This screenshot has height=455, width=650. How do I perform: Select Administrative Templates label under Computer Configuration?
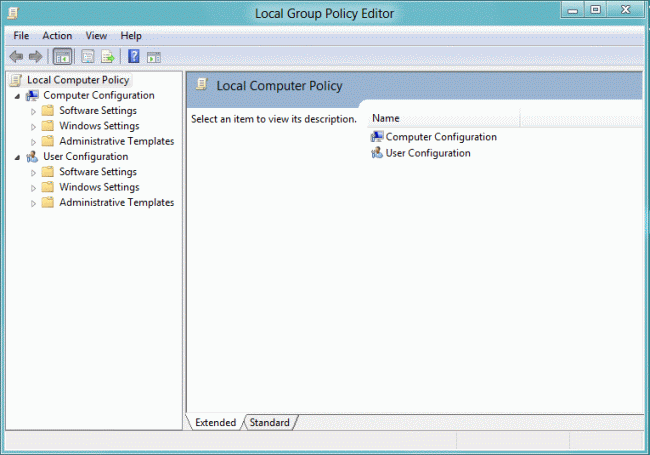(x=116, y=141)
